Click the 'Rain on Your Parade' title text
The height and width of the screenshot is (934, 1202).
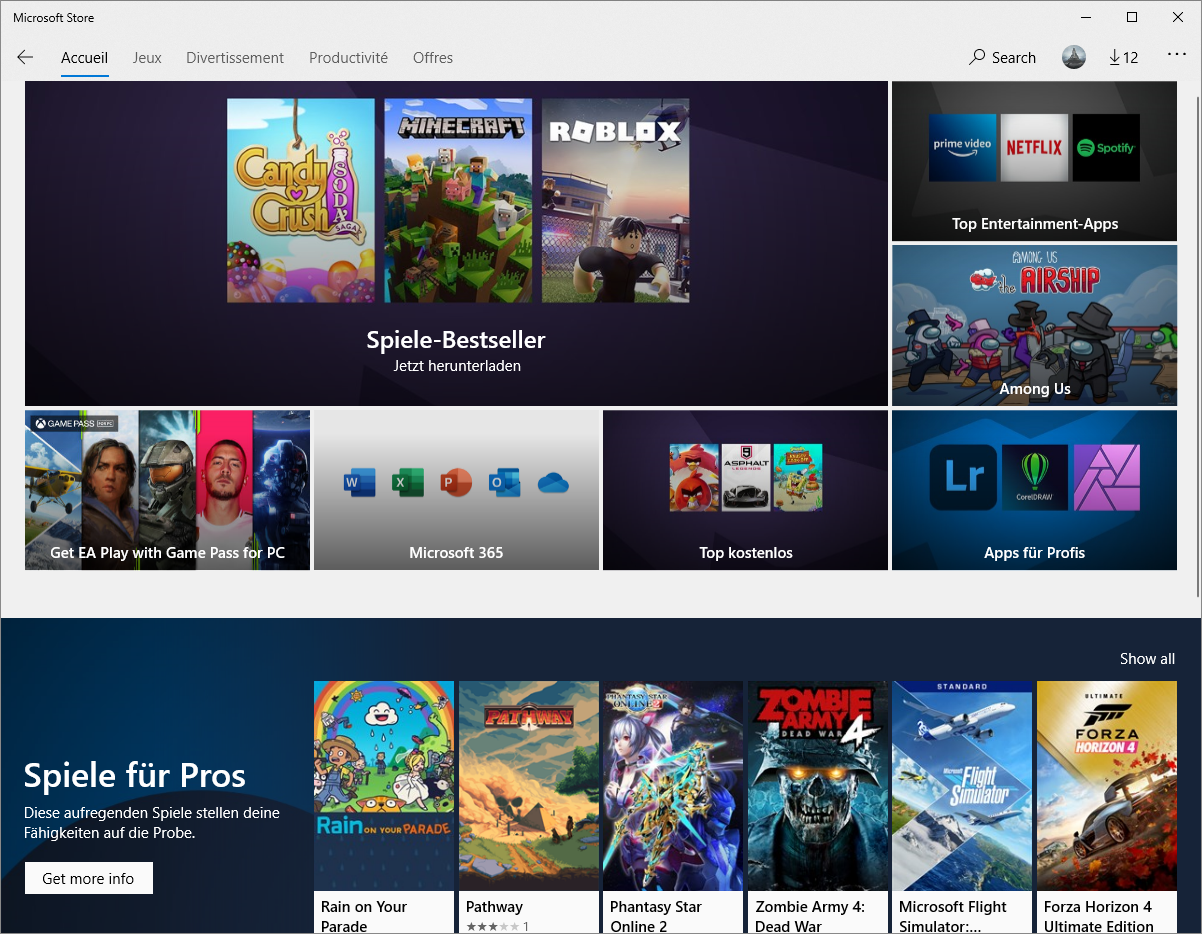pos(364,916)
